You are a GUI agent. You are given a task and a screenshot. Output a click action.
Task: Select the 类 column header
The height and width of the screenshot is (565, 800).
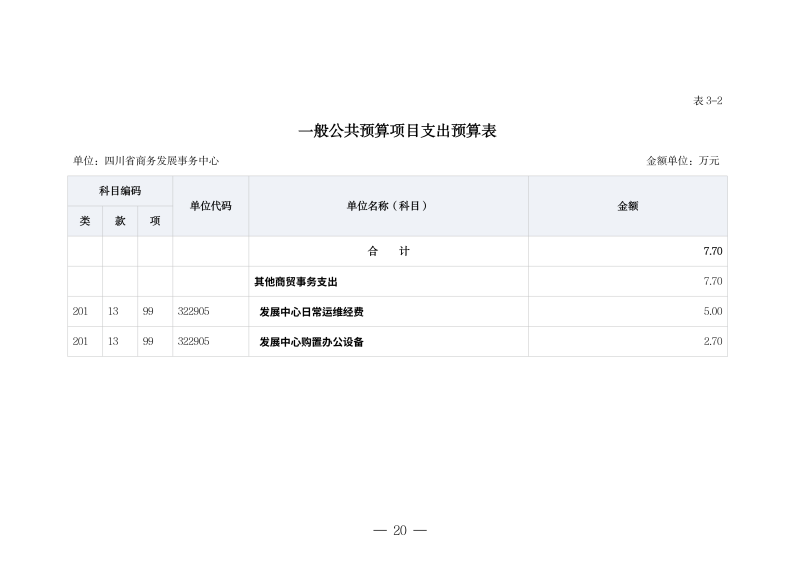click(85, 221)
